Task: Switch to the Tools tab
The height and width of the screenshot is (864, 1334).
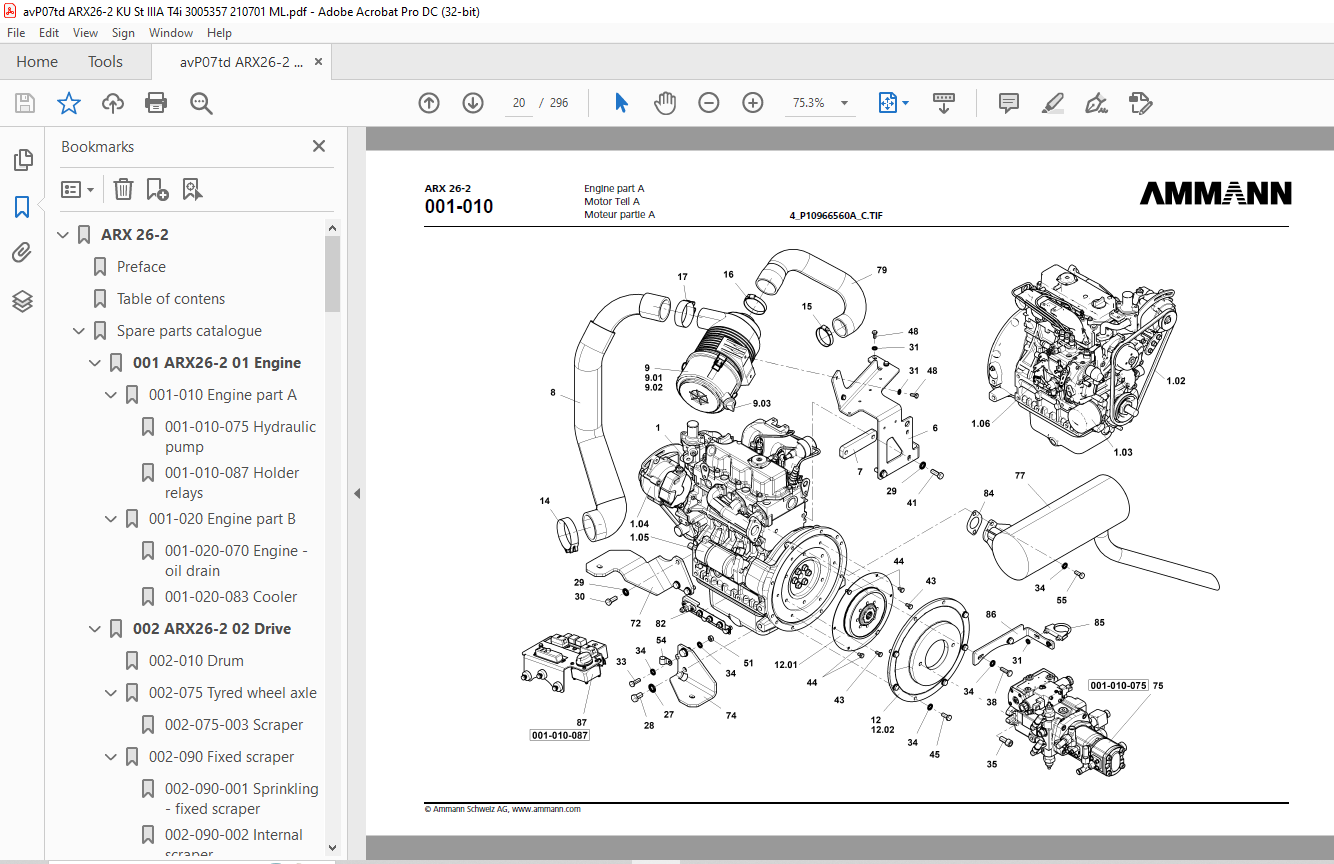Action: pos(105,62)
